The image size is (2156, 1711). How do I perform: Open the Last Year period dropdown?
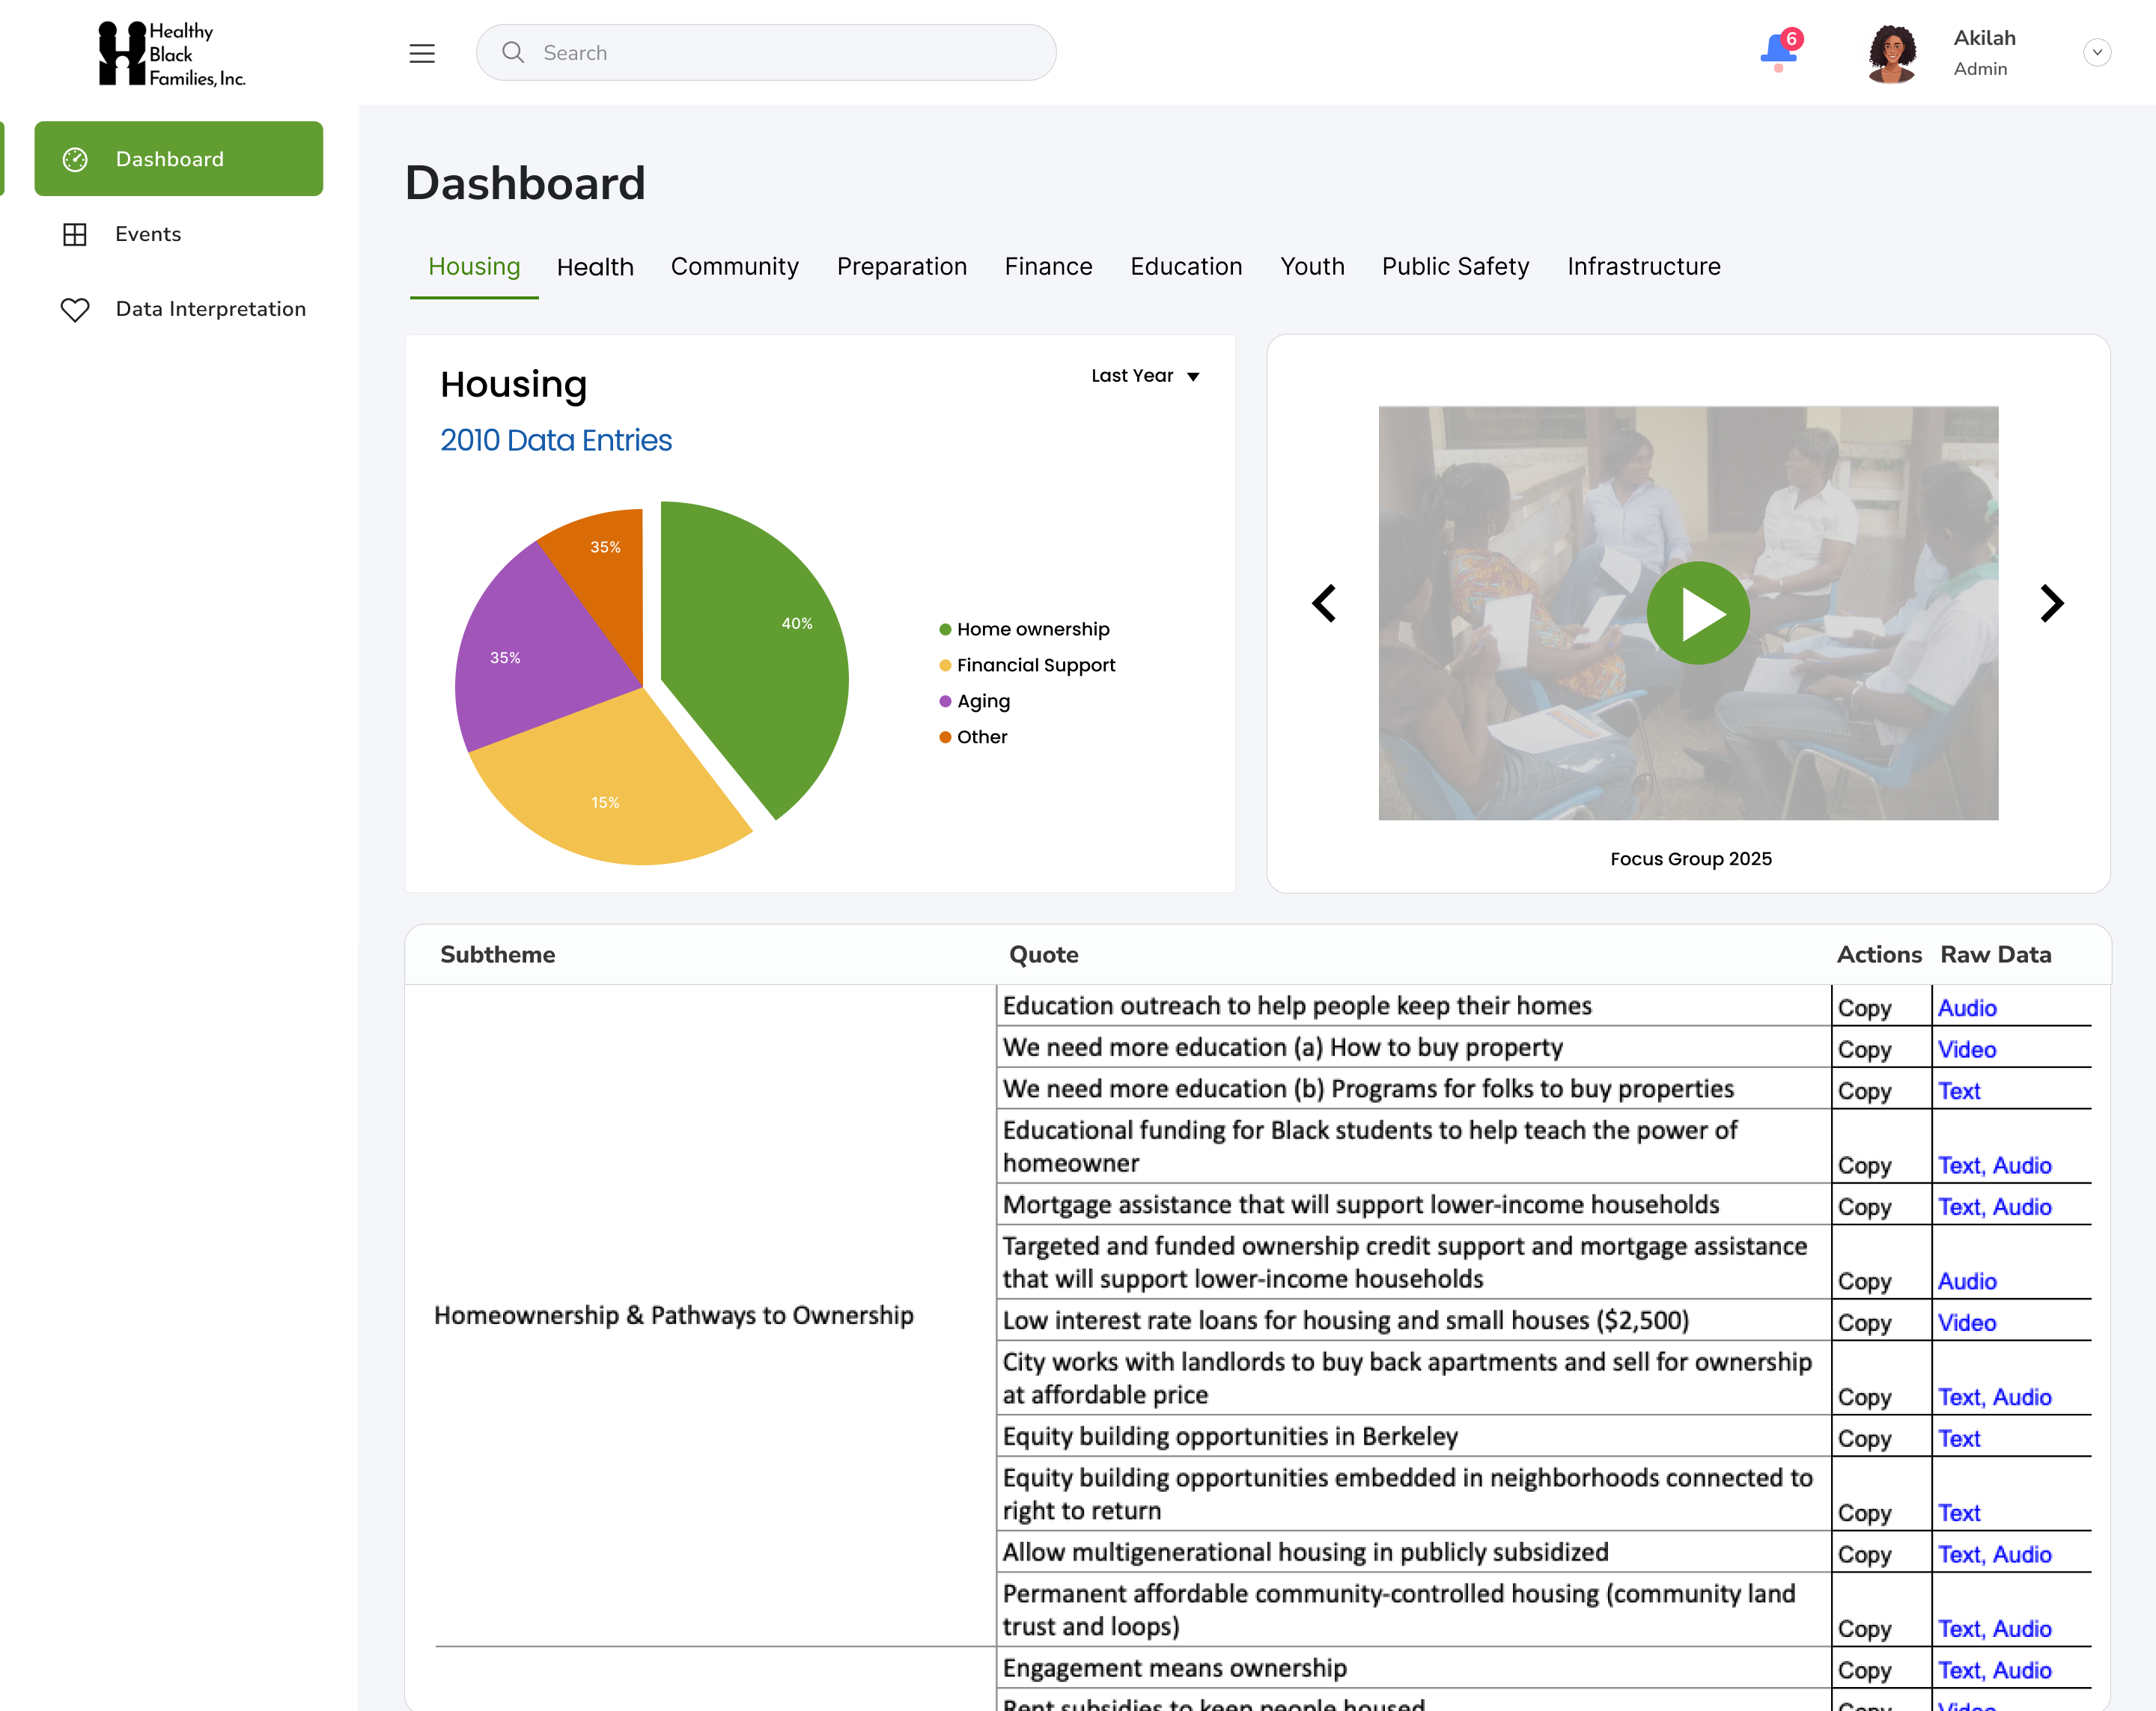click(1145, 376)
